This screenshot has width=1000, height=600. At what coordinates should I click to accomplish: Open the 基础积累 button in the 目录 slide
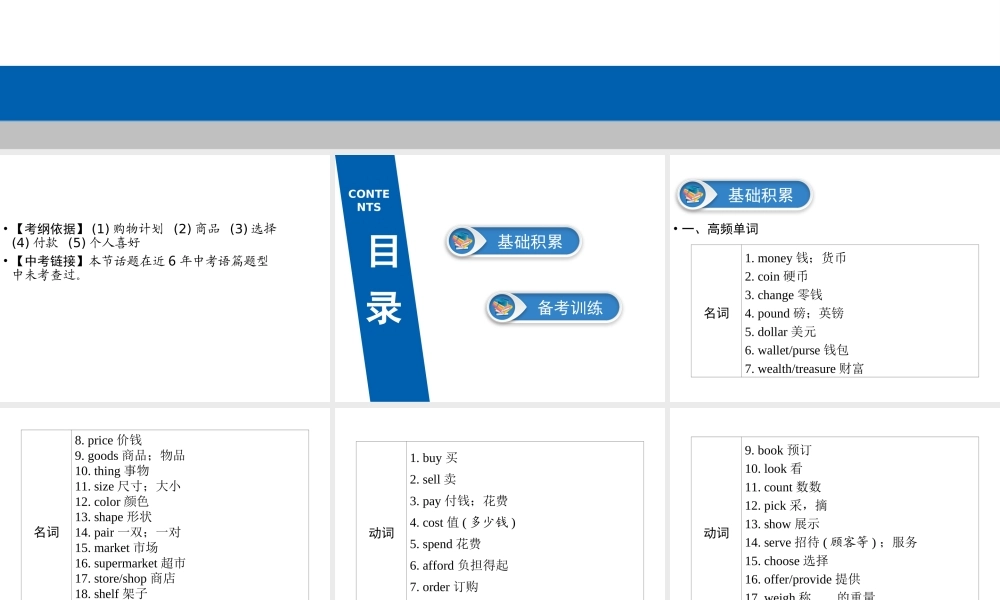[x=514, y=242]
